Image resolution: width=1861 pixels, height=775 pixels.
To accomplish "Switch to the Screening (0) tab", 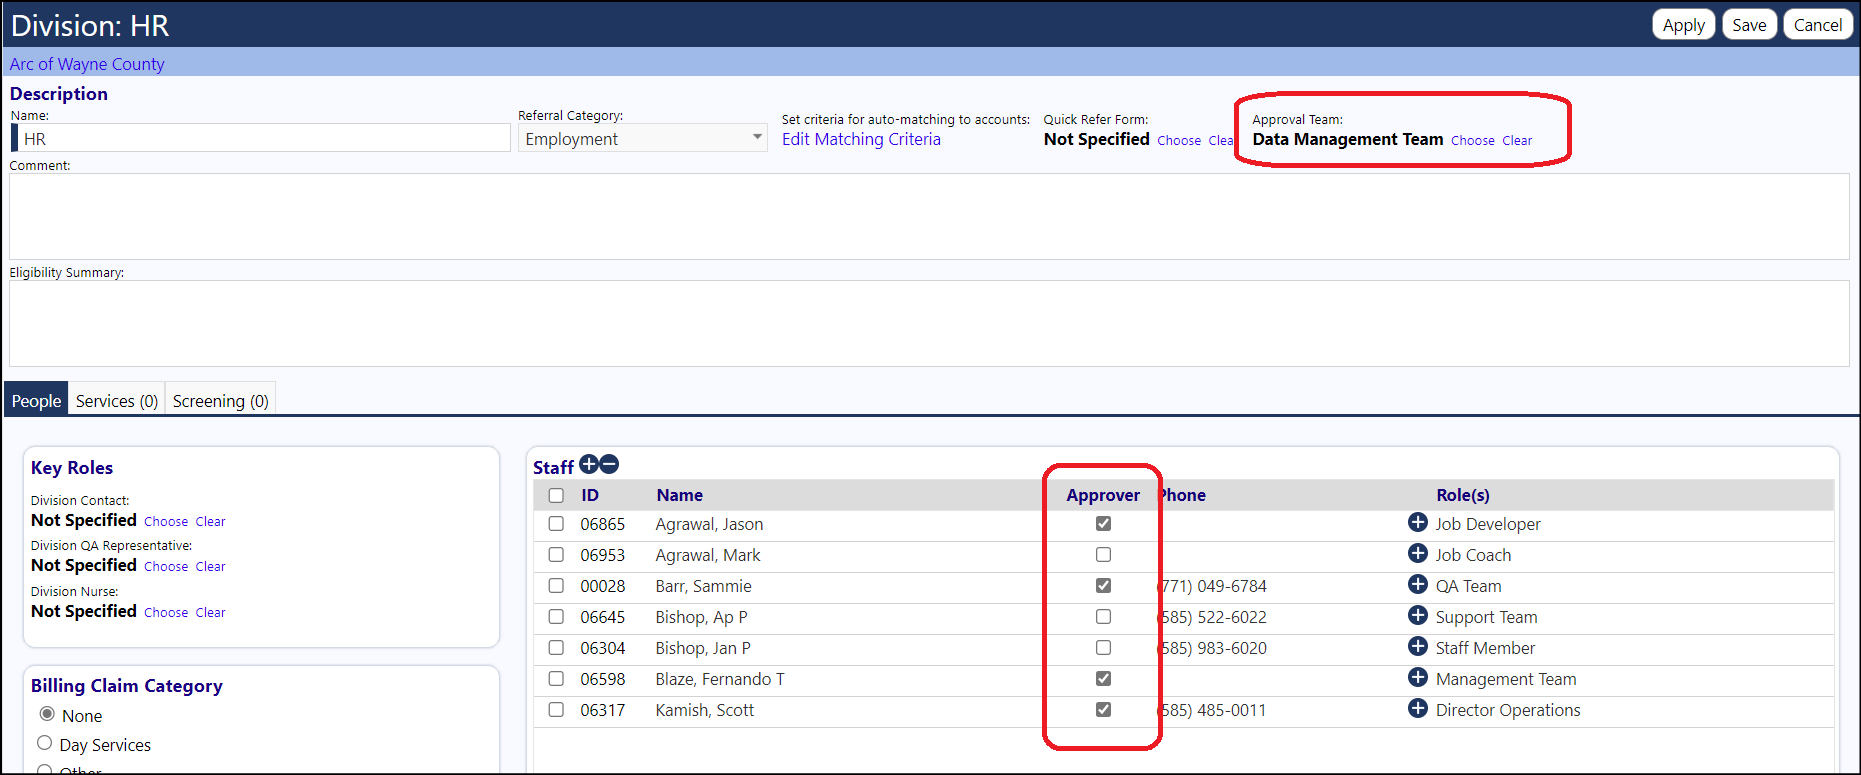I will [x=220, y=400].
